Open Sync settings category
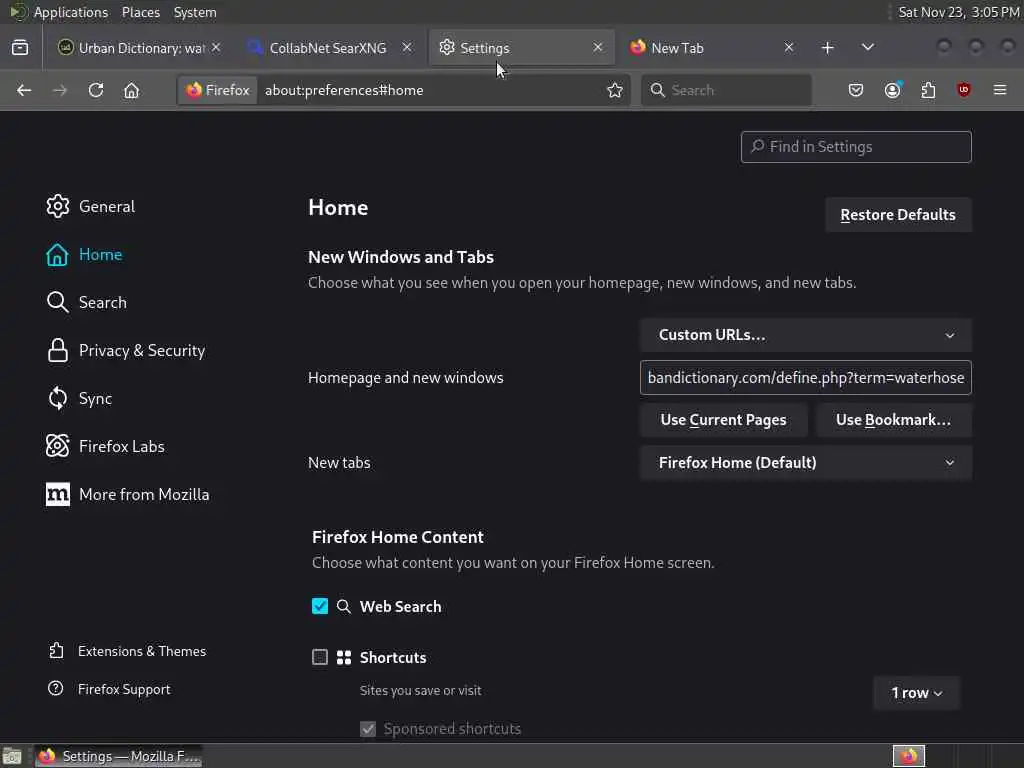 point(79,398)
